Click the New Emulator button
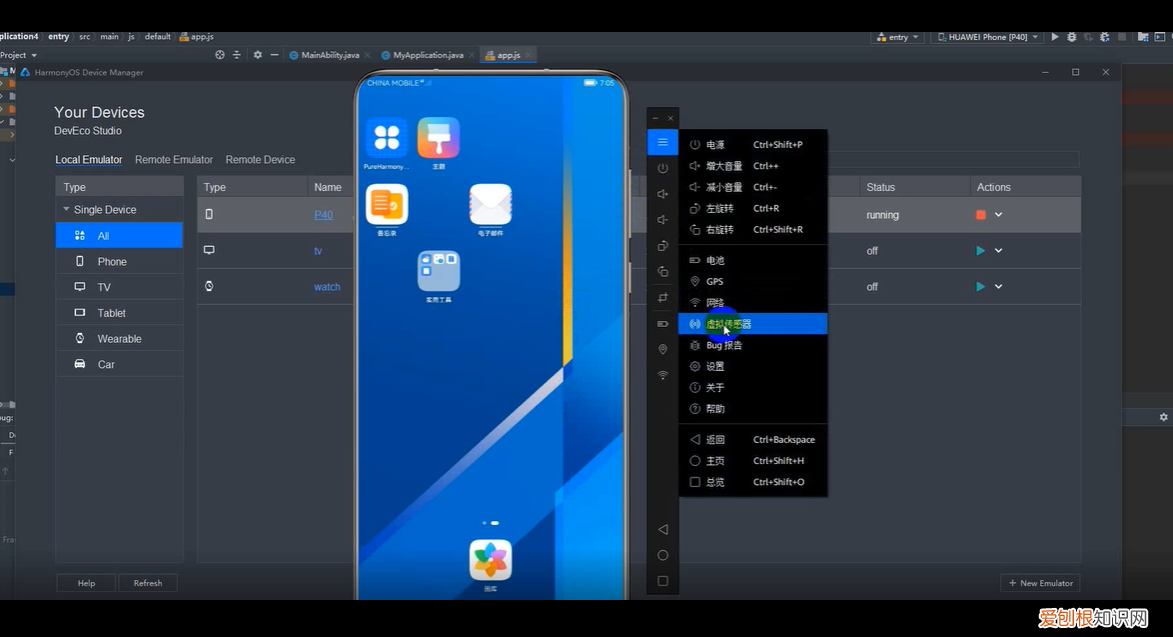This screenshot has height=637, width=1173. click(x=1040, y=583)
